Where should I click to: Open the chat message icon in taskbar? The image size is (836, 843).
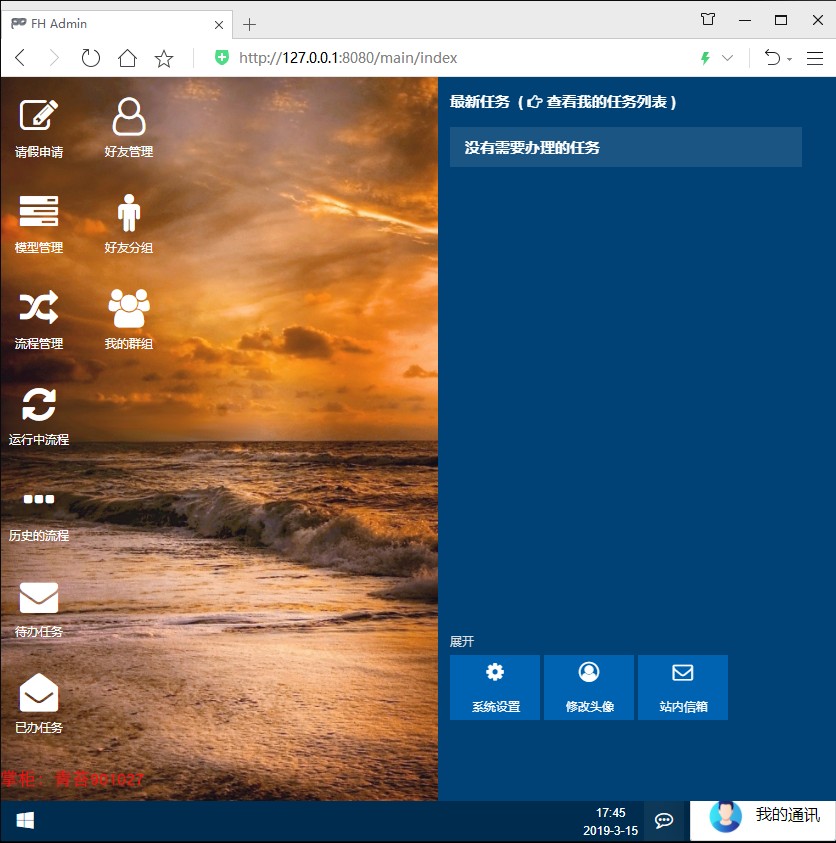[x=664, y=820]
